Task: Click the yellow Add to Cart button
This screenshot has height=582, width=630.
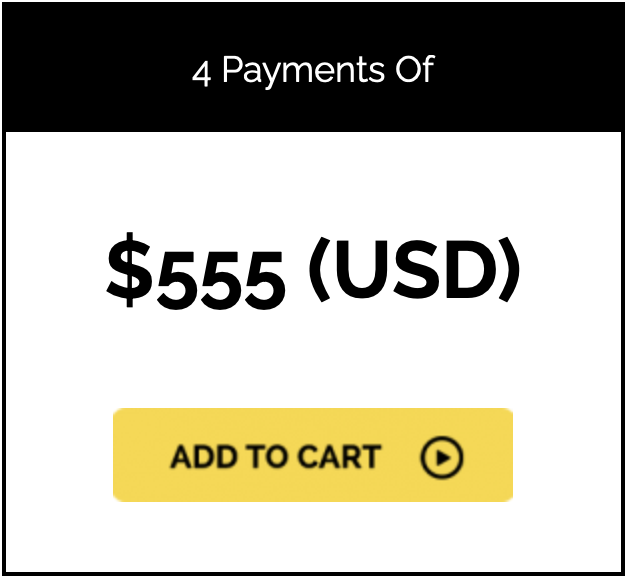Action: click(x=312, y=455)
